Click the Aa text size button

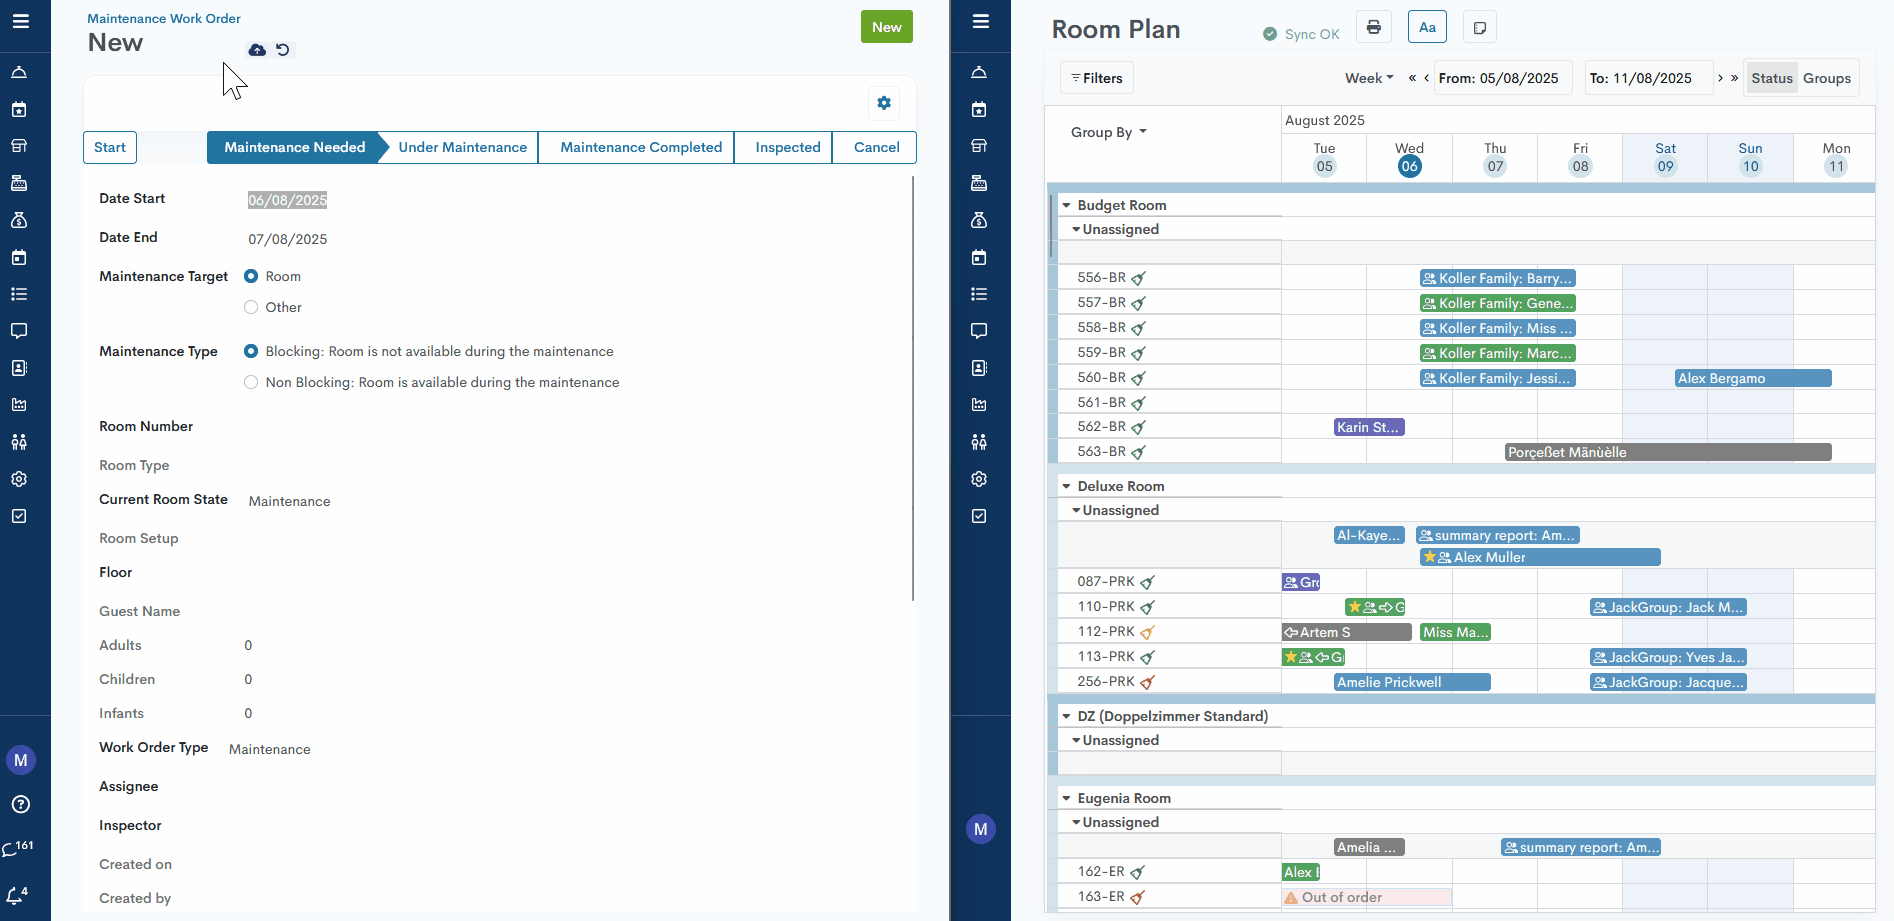(1427, 27)
